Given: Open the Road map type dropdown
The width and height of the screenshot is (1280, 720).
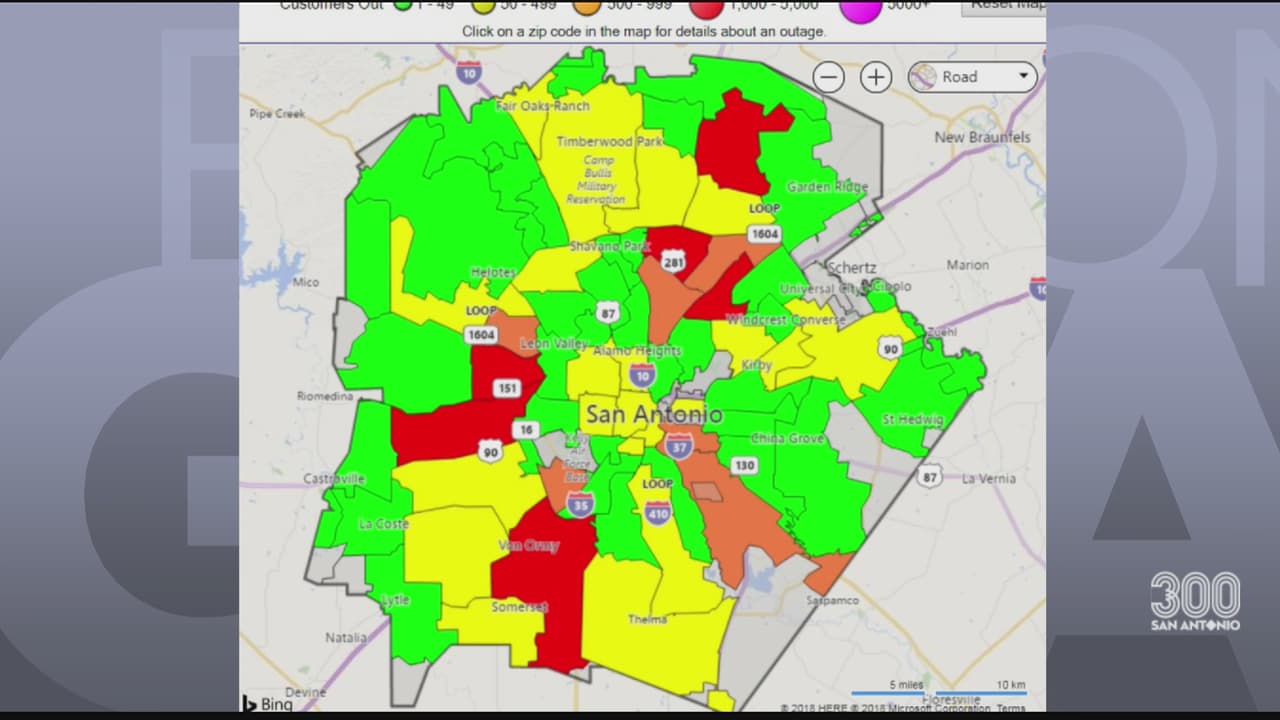Looking at the screenshot, I should pos(972,77).
